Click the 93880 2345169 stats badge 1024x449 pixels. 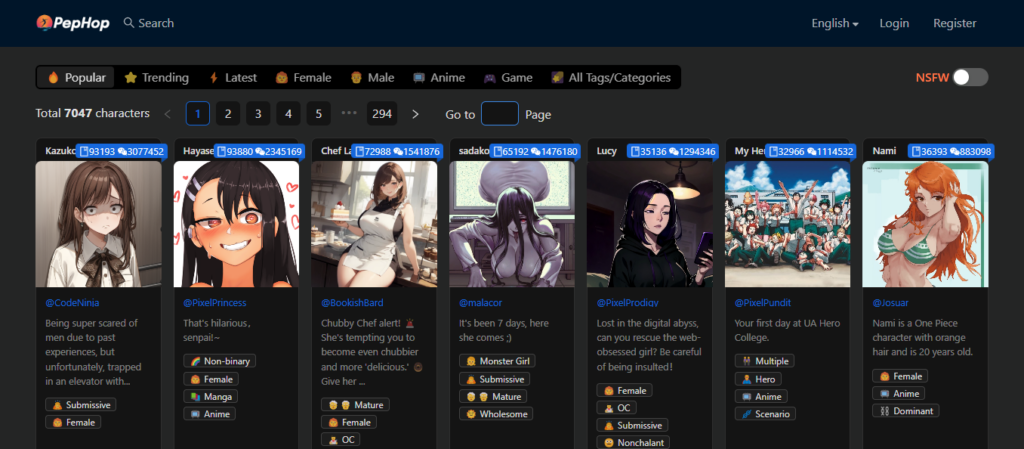pyautogui.click(x=259, y=151)
